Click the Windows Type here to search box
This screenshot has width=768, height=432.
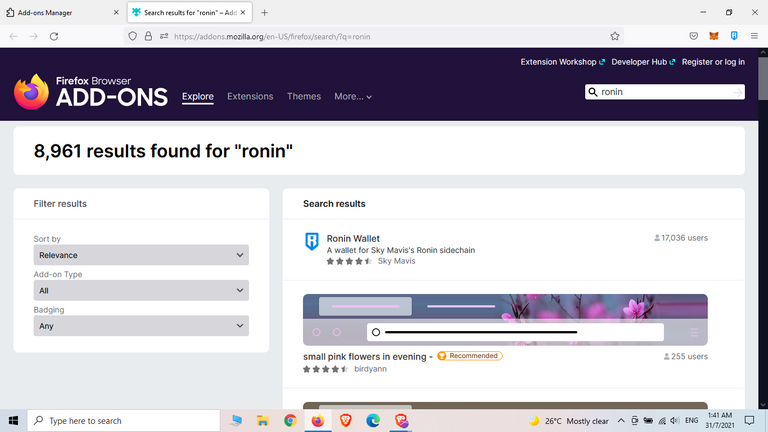(x=123, y=421)
